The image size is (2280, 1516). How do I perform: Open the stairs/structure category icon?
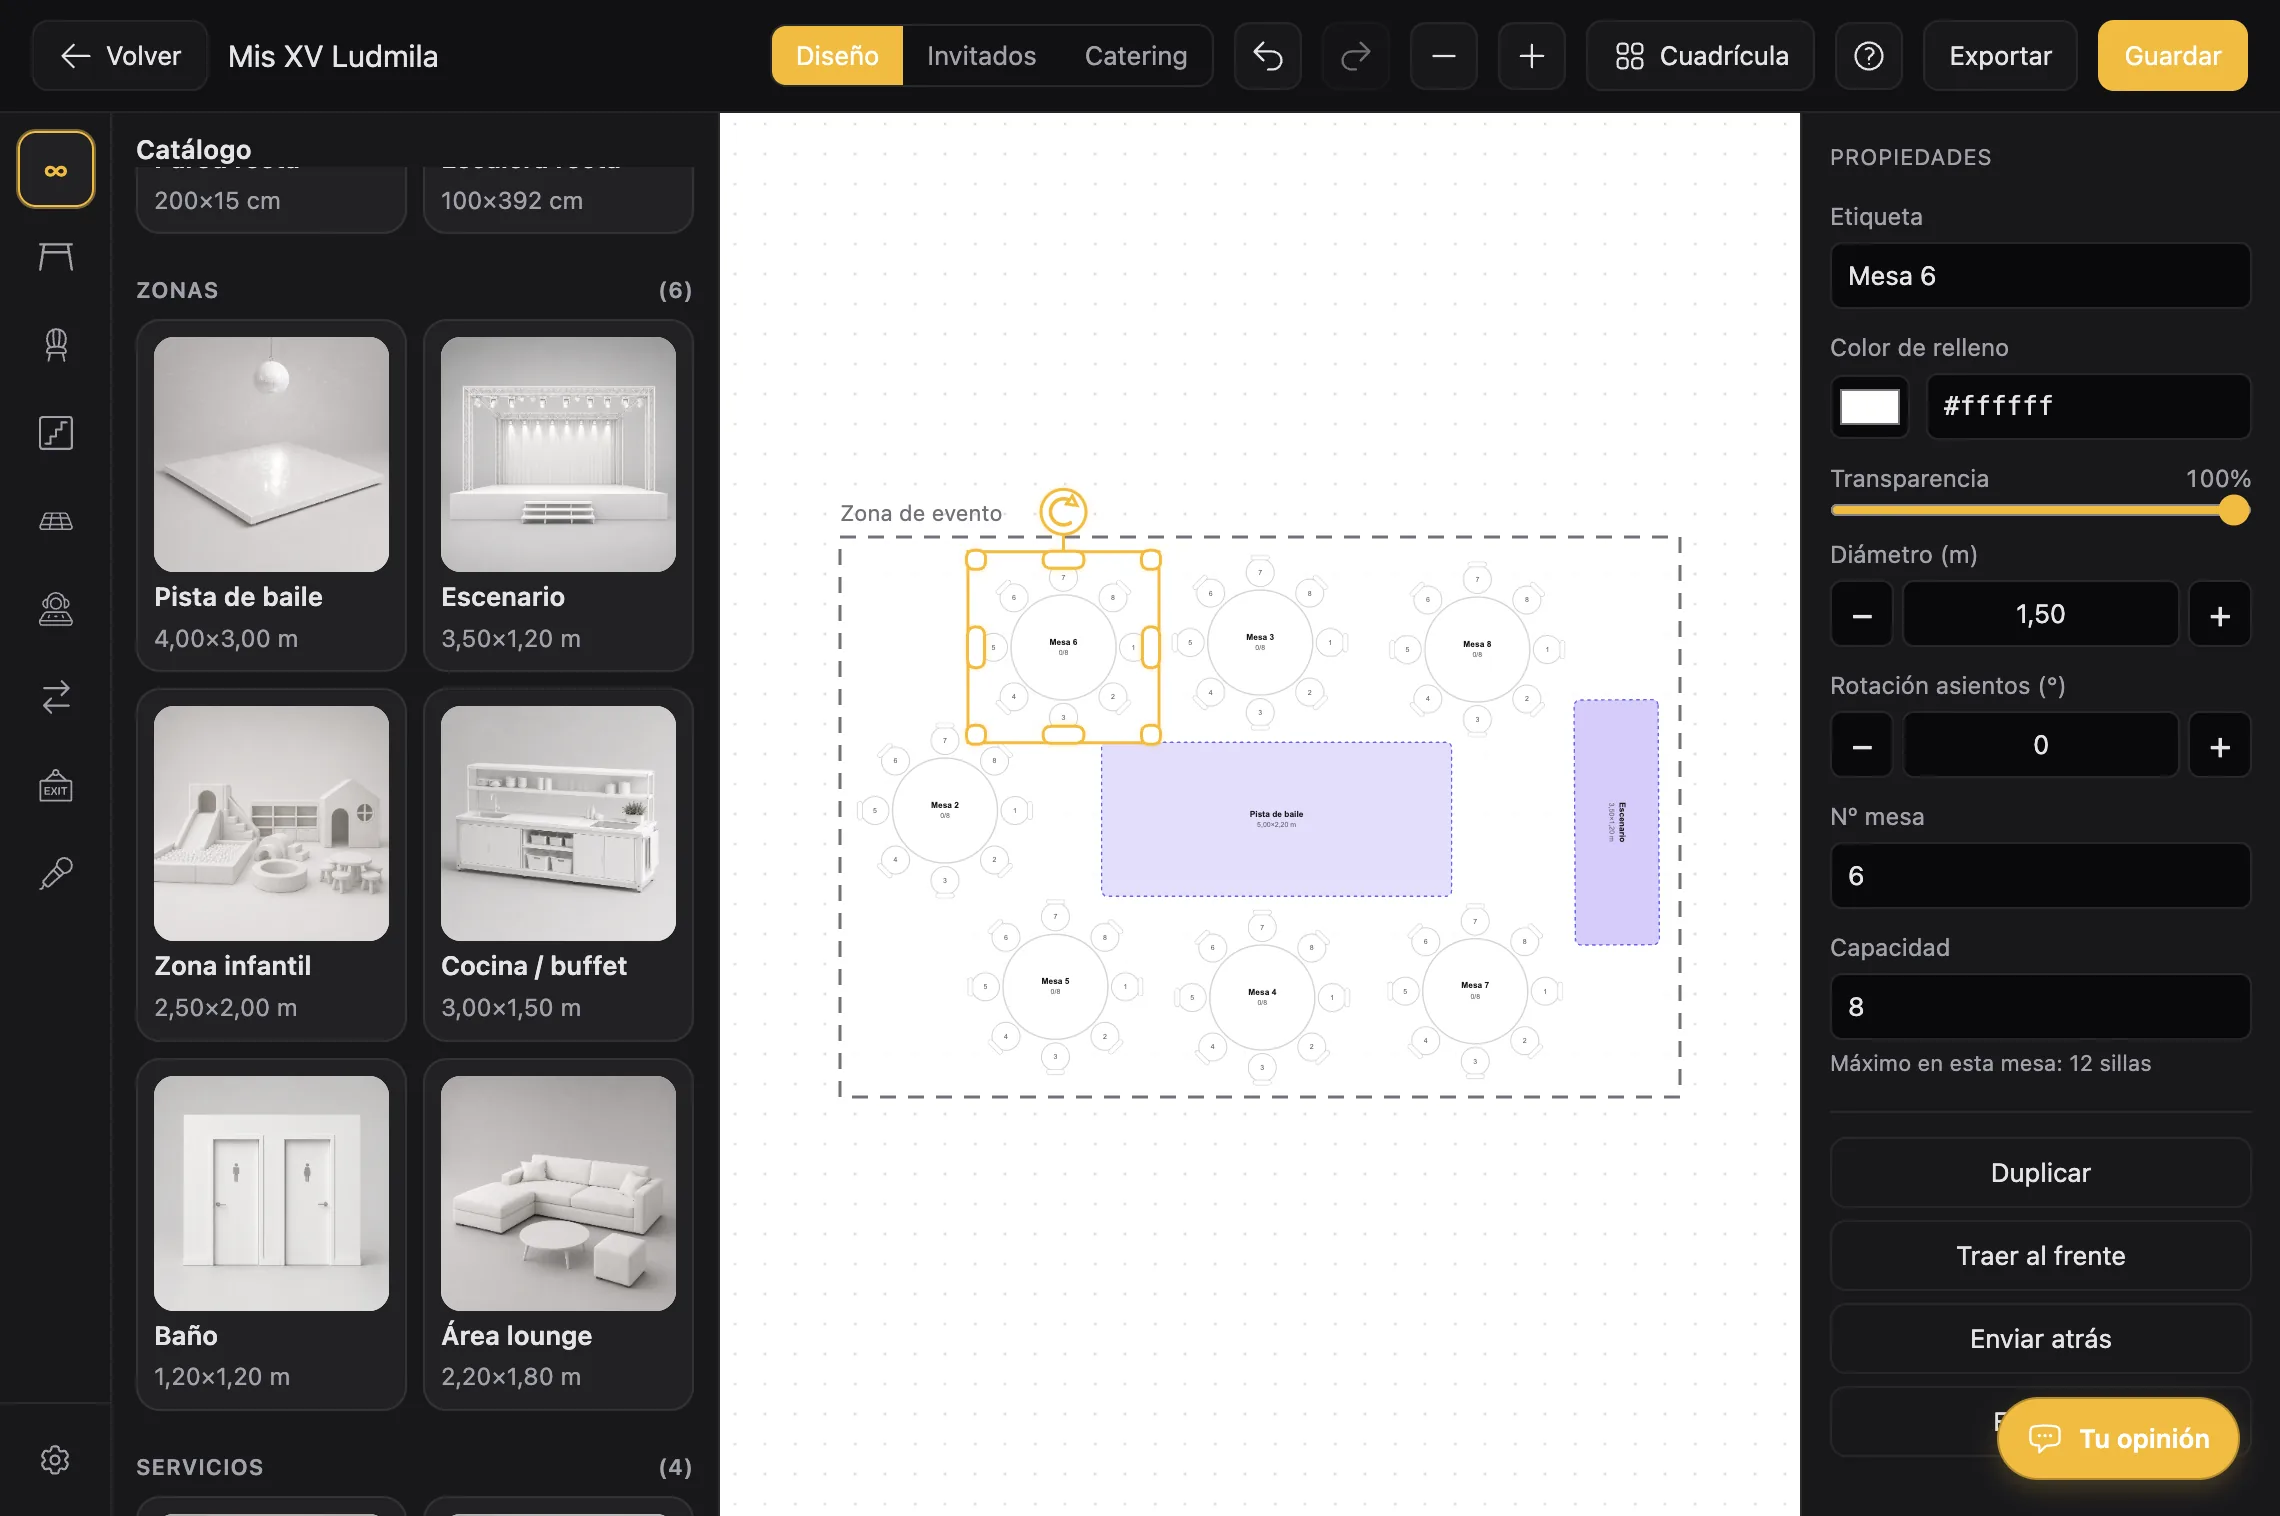[56, 433]
